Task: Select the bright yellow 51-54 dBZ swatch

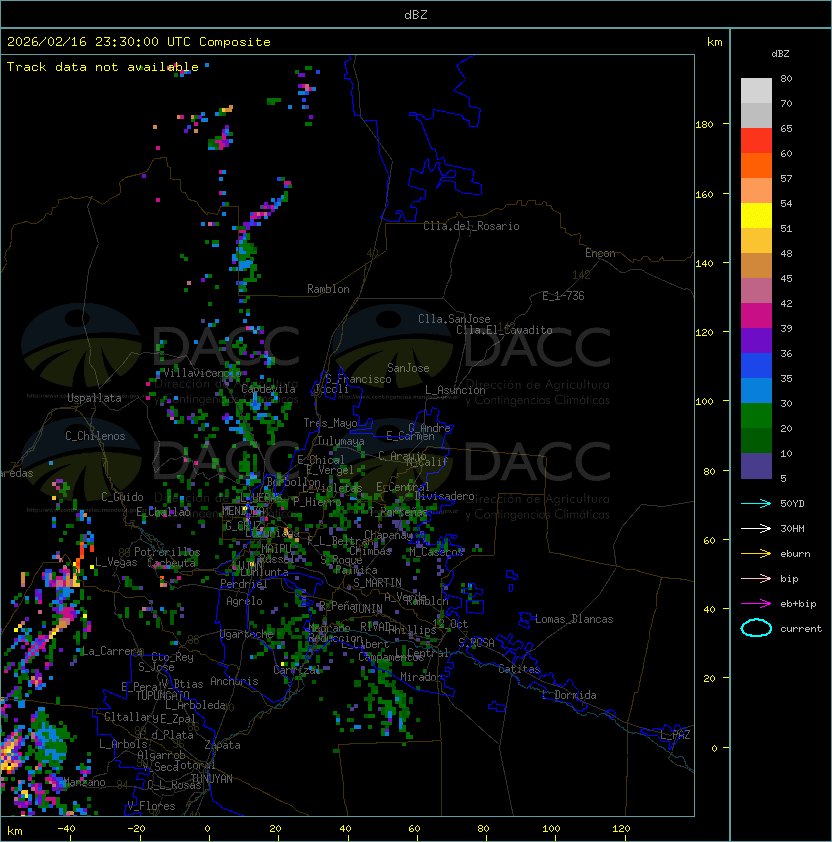Action: point(756,215)
